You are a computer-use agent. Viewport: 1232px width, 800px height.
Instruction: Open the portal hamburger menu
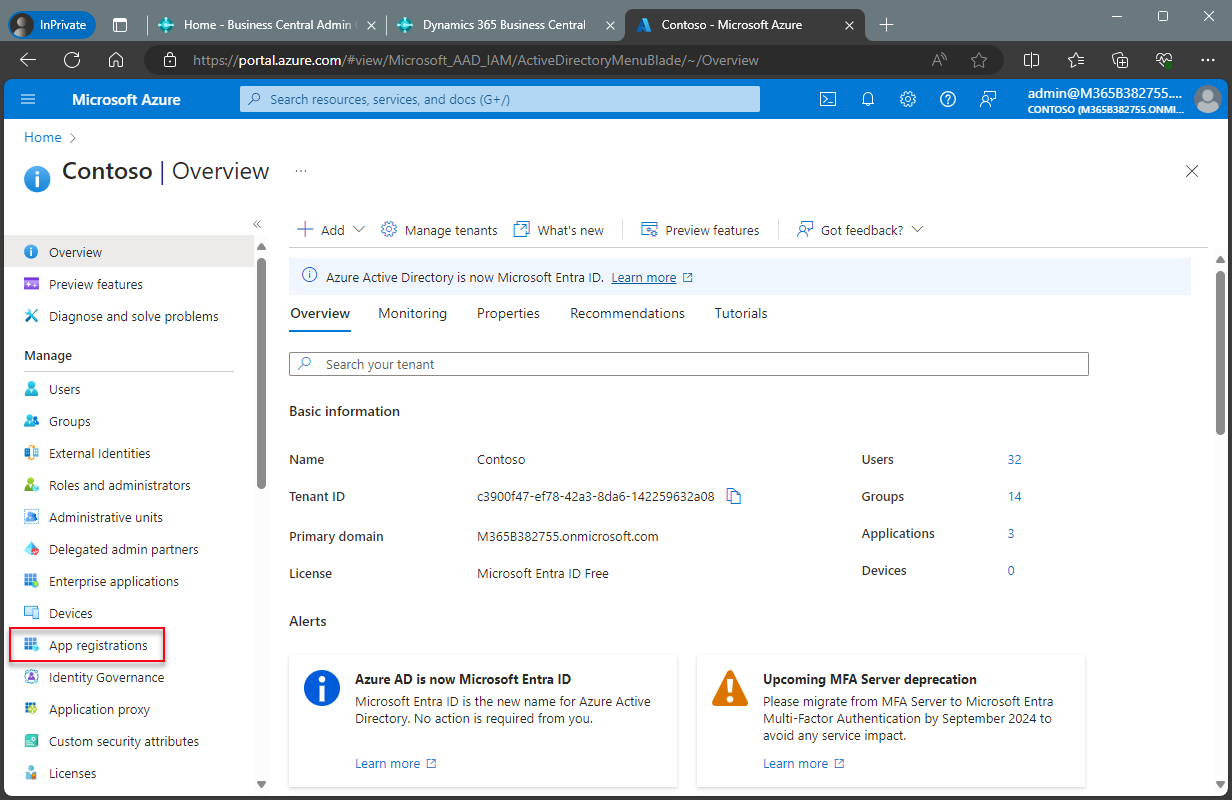pos(28,99)
